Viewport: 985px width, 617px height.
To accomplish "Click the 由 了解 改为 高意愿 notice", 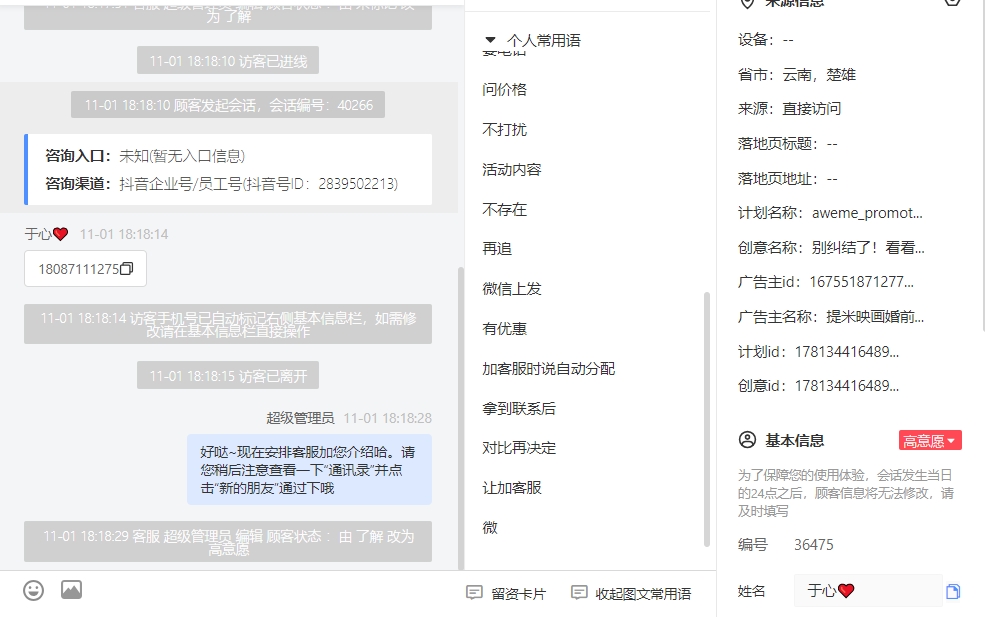I will [228, 542].
